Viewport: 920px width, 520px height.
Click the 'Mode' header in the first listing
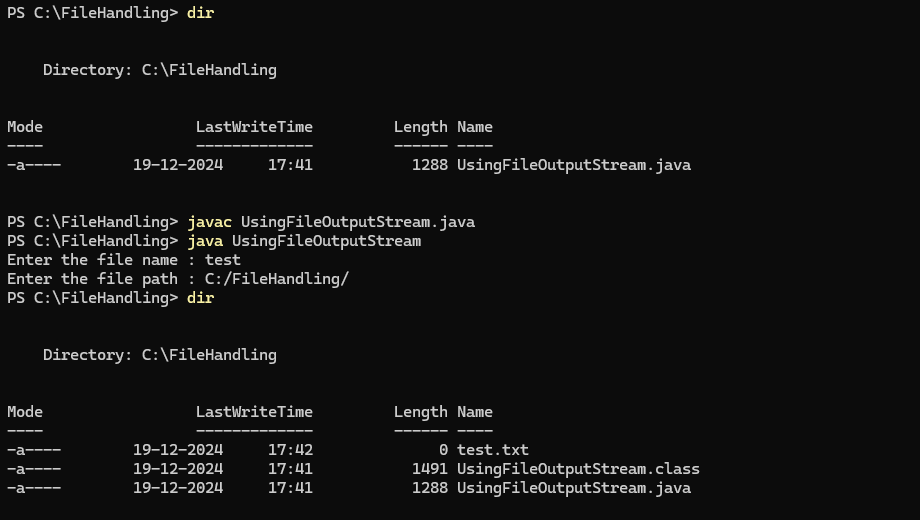[x=25, y=127]
